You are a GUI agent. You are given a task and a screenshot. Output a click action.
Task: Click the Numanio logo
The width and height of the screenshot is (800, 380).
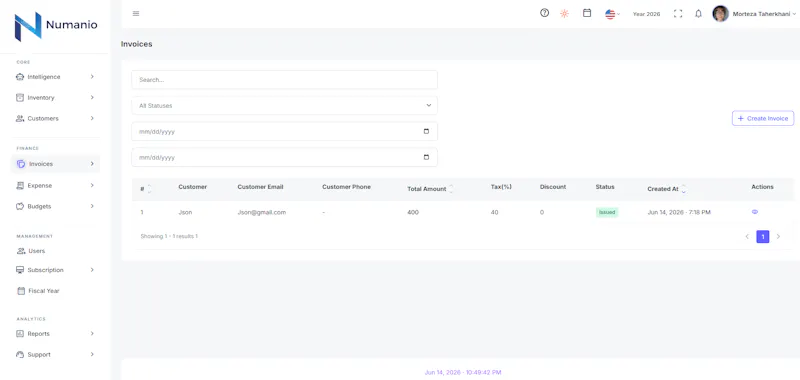(56, 27)
